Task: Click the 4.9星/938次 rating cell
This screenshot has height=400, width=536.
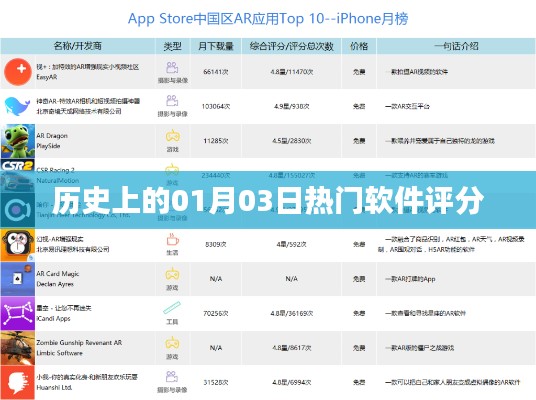Action: (292, 106)
